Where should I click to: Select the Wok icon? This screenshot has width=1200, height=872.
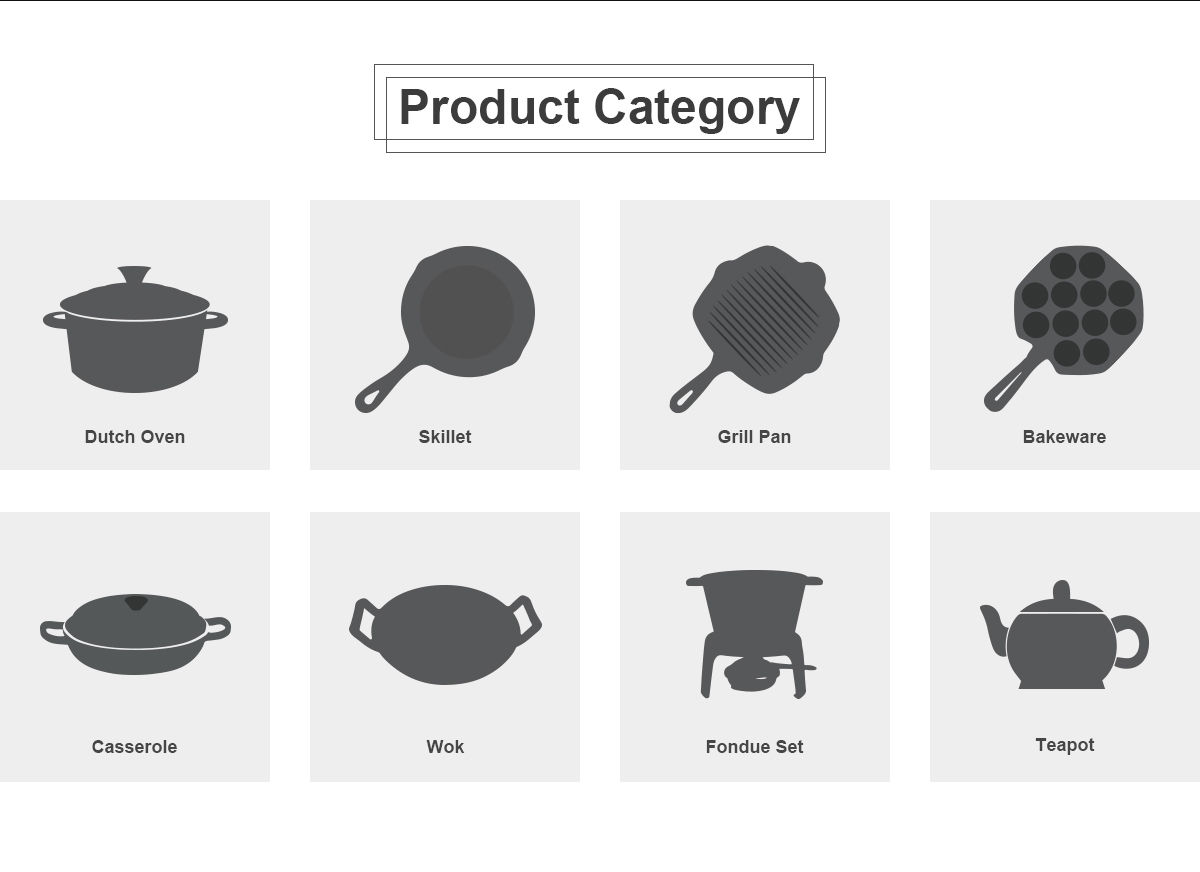[445, 635]
